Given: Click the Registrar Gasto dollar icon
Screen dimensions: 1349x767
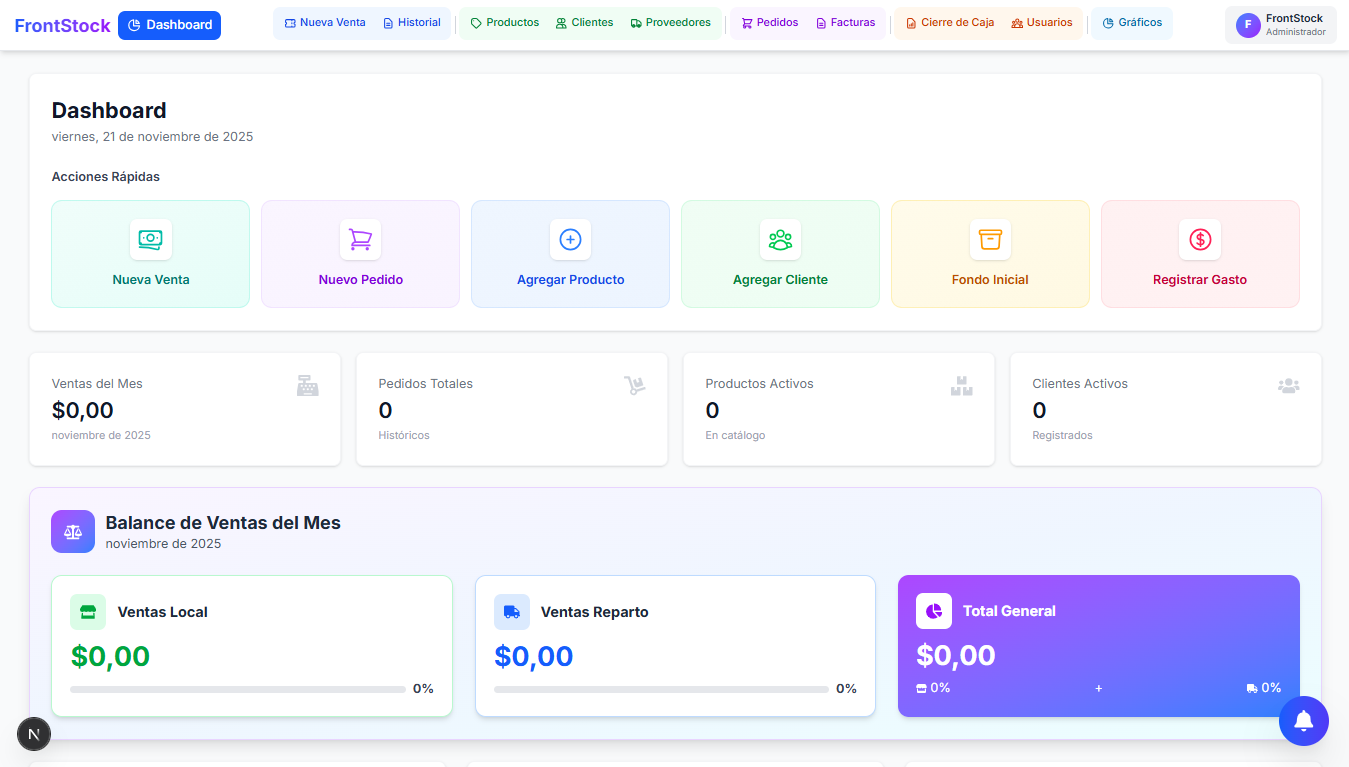Looking at the screenshot, I should (1199, 239).
